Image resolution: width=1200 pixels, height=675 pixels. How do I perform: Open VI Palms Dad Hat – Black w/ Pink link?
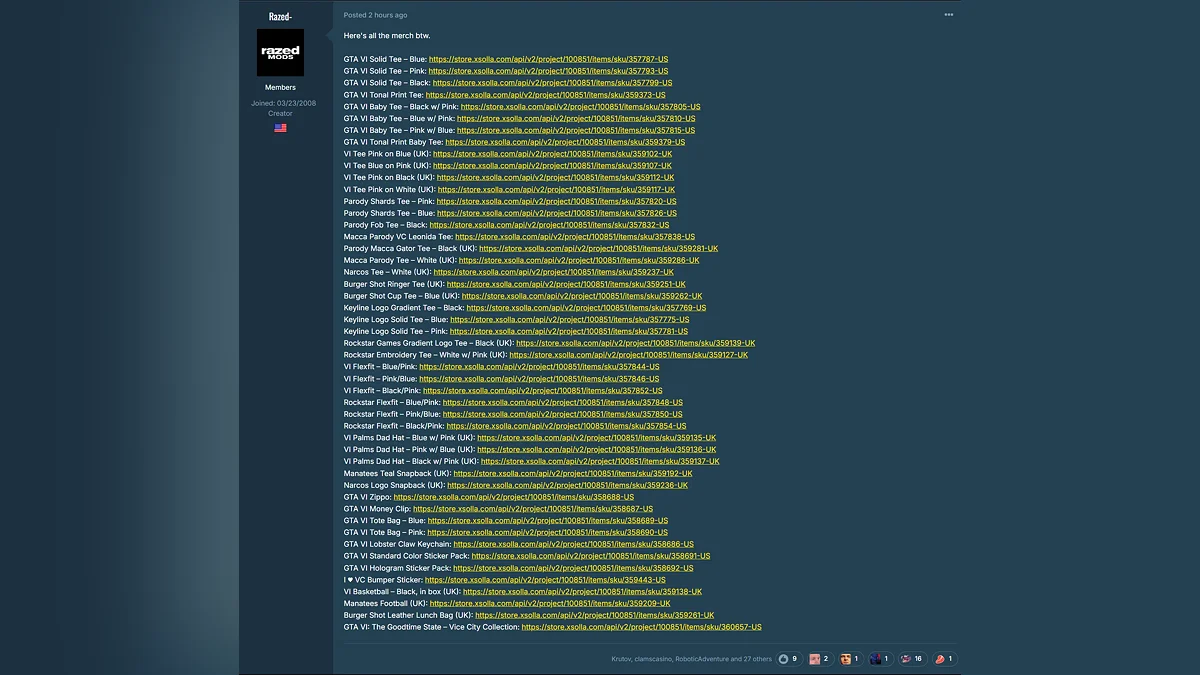[600, 462]
